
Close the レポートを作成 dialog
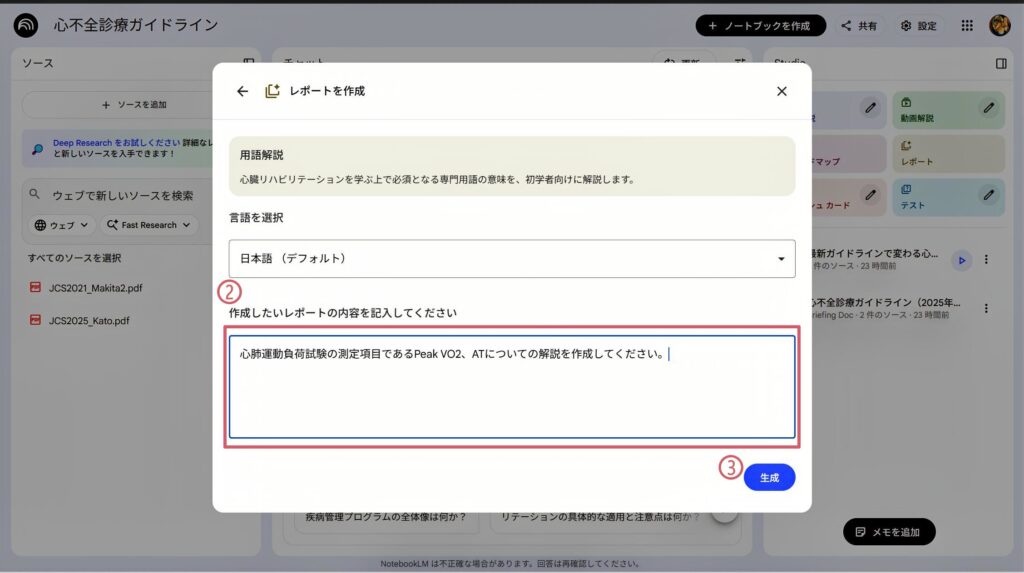tap(781, 91)
